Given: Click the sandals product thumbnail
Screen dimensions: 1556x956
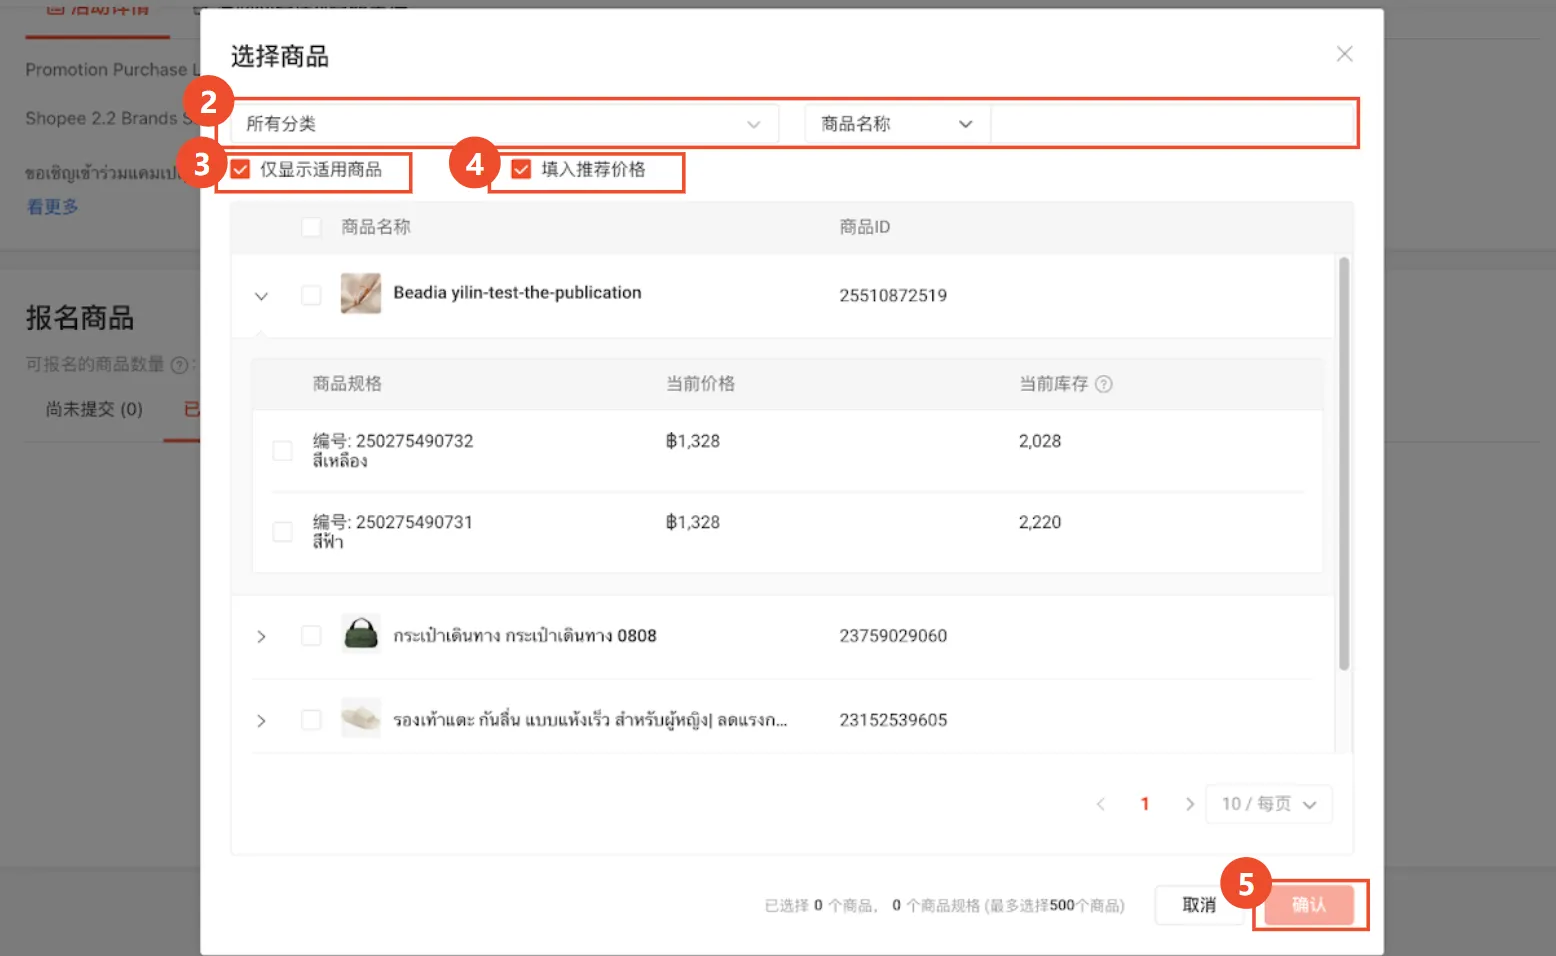Looking at the screenshot, I should (x=361, y=718).
